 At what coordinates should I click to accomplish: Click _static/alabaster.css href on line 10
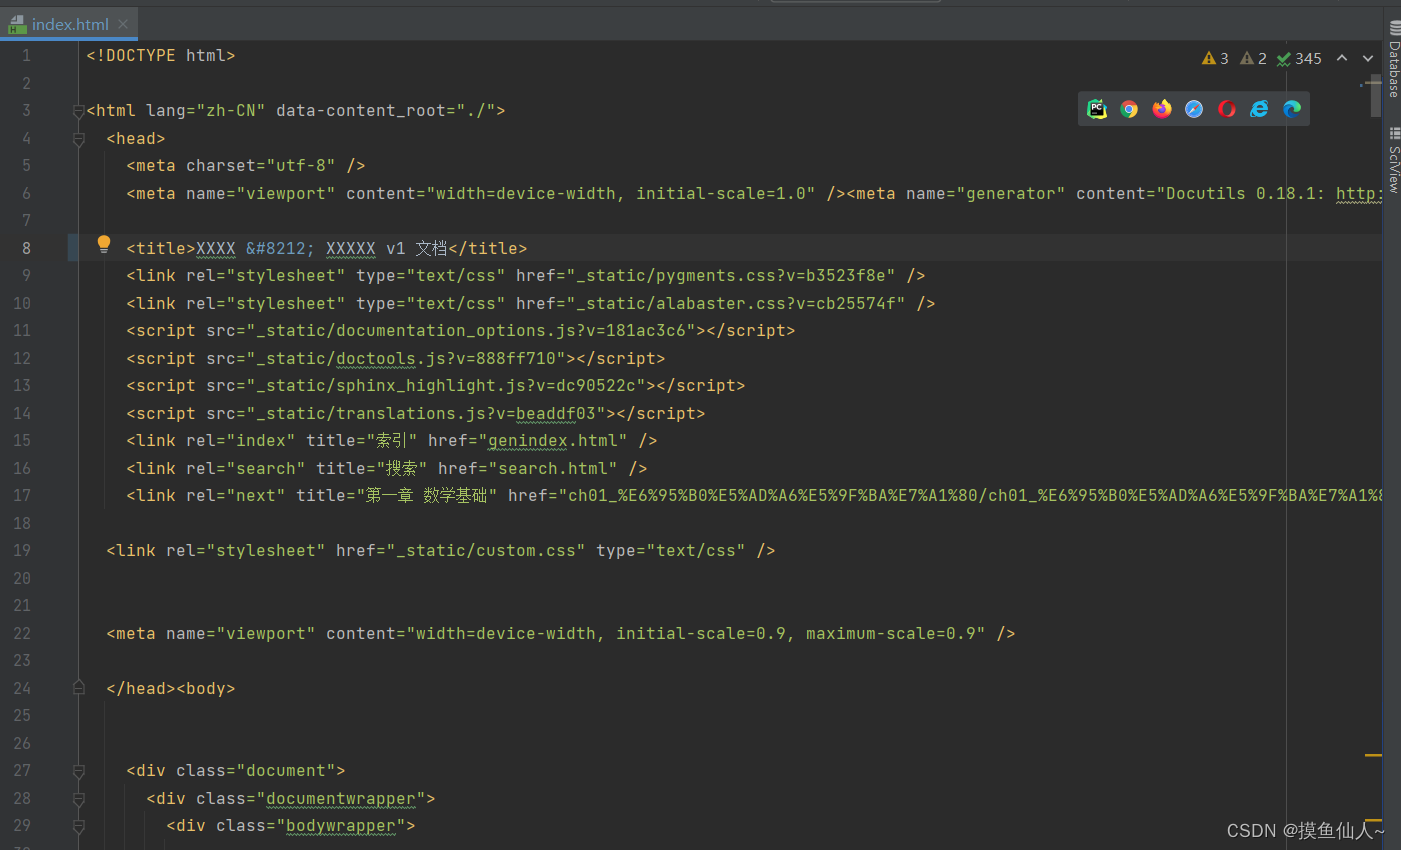point(735,303)
